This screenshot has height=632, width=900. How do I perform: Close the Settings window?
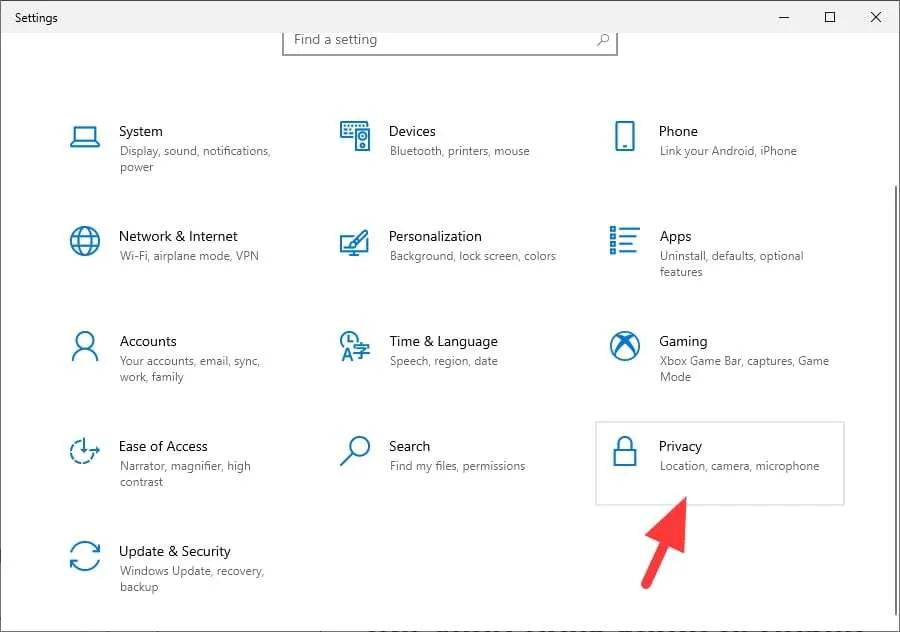pyautogui.click(x=876, y=17)
